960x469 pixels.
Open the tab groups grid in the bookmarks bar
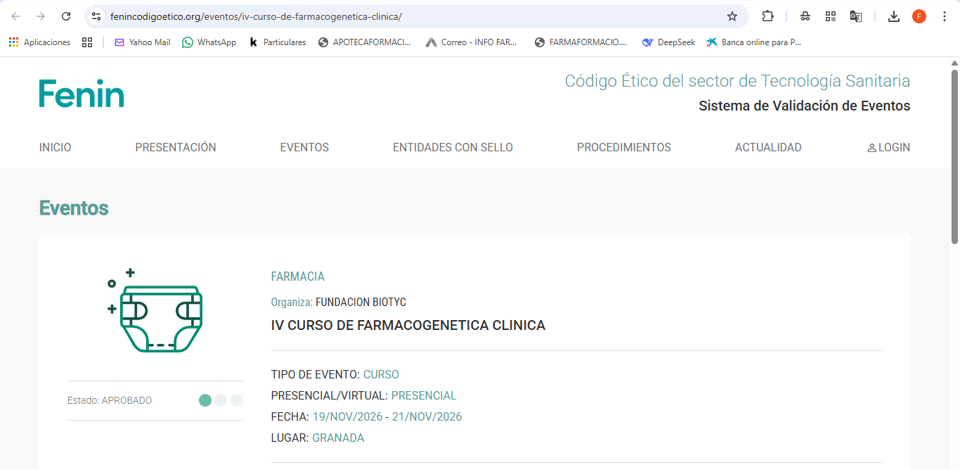point(87,42)
